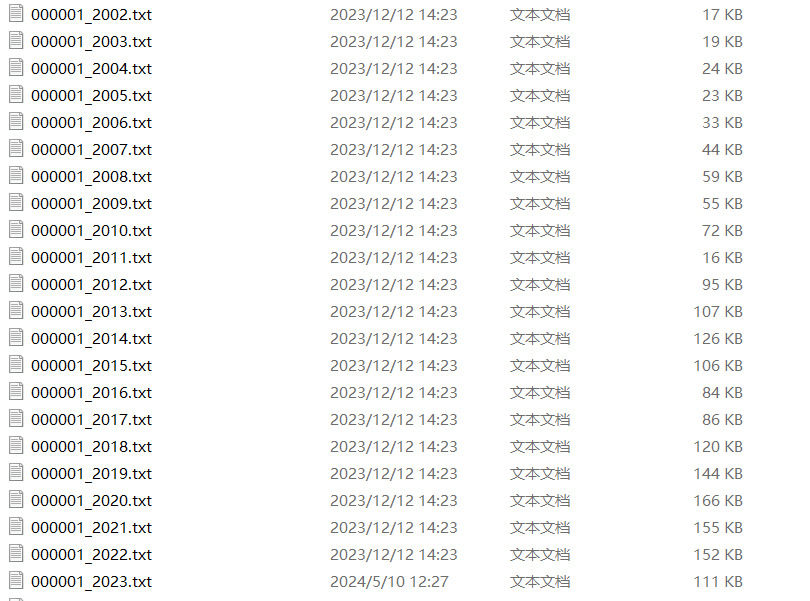810x601 pixels.
Task: Click the file icon for 000001_2020.txt
Action: click(x=16, y=500)
